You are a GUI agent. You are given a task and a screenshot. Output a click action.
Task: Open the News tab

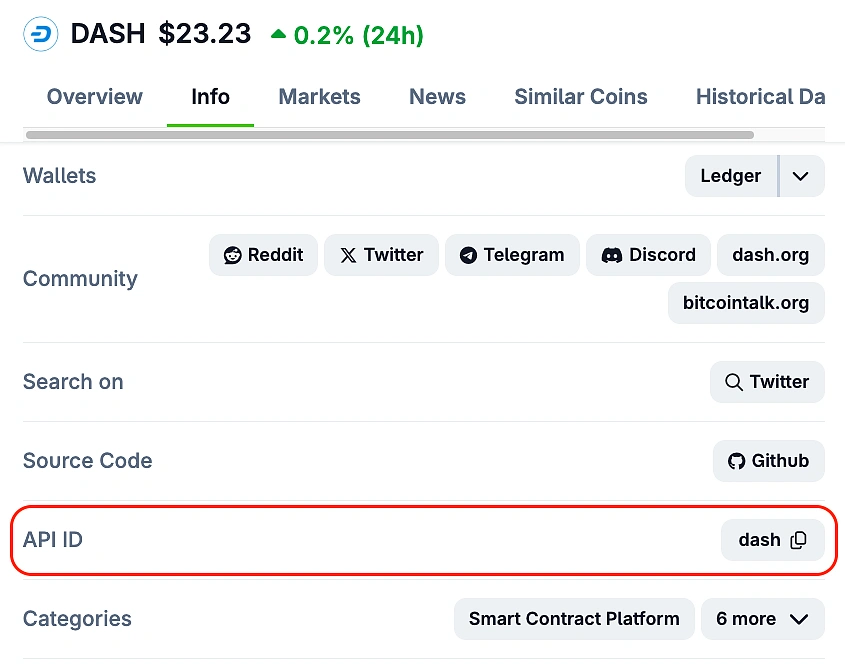[437, 97]
